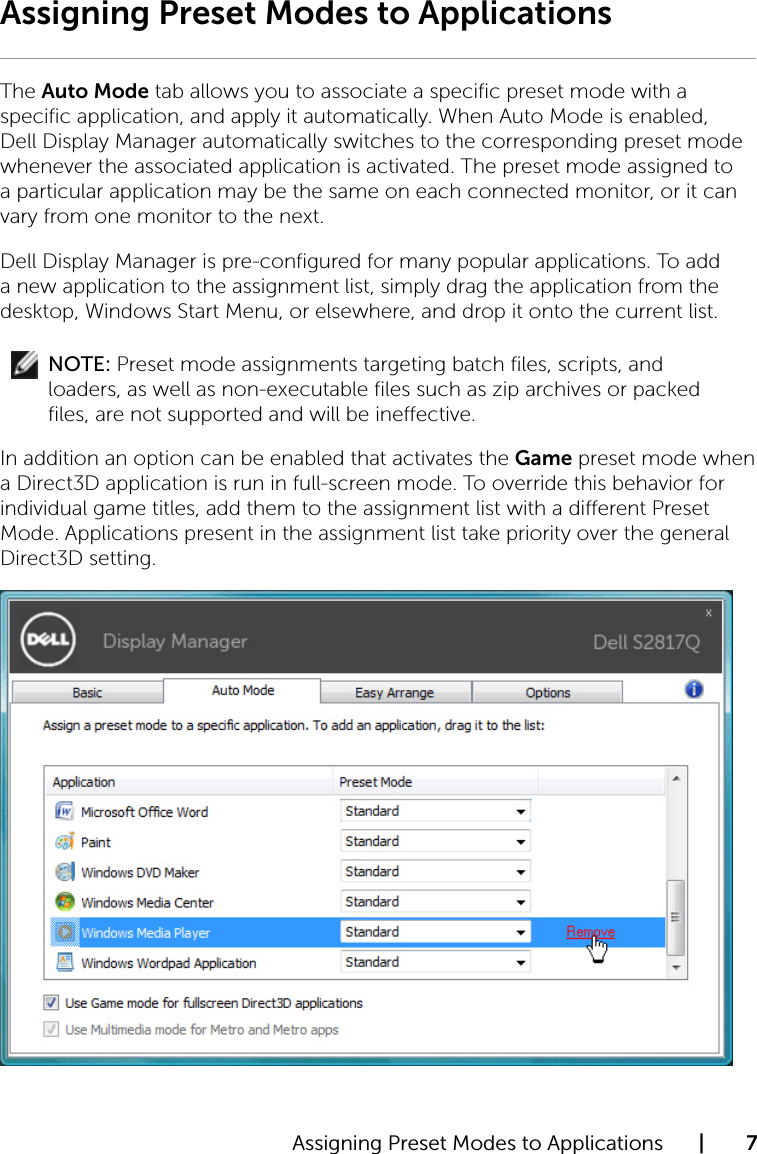The height and width of the screenshot is (1154, 757).
Task: Open preset dropdown for Paint
Action: (x=436, y=841)
